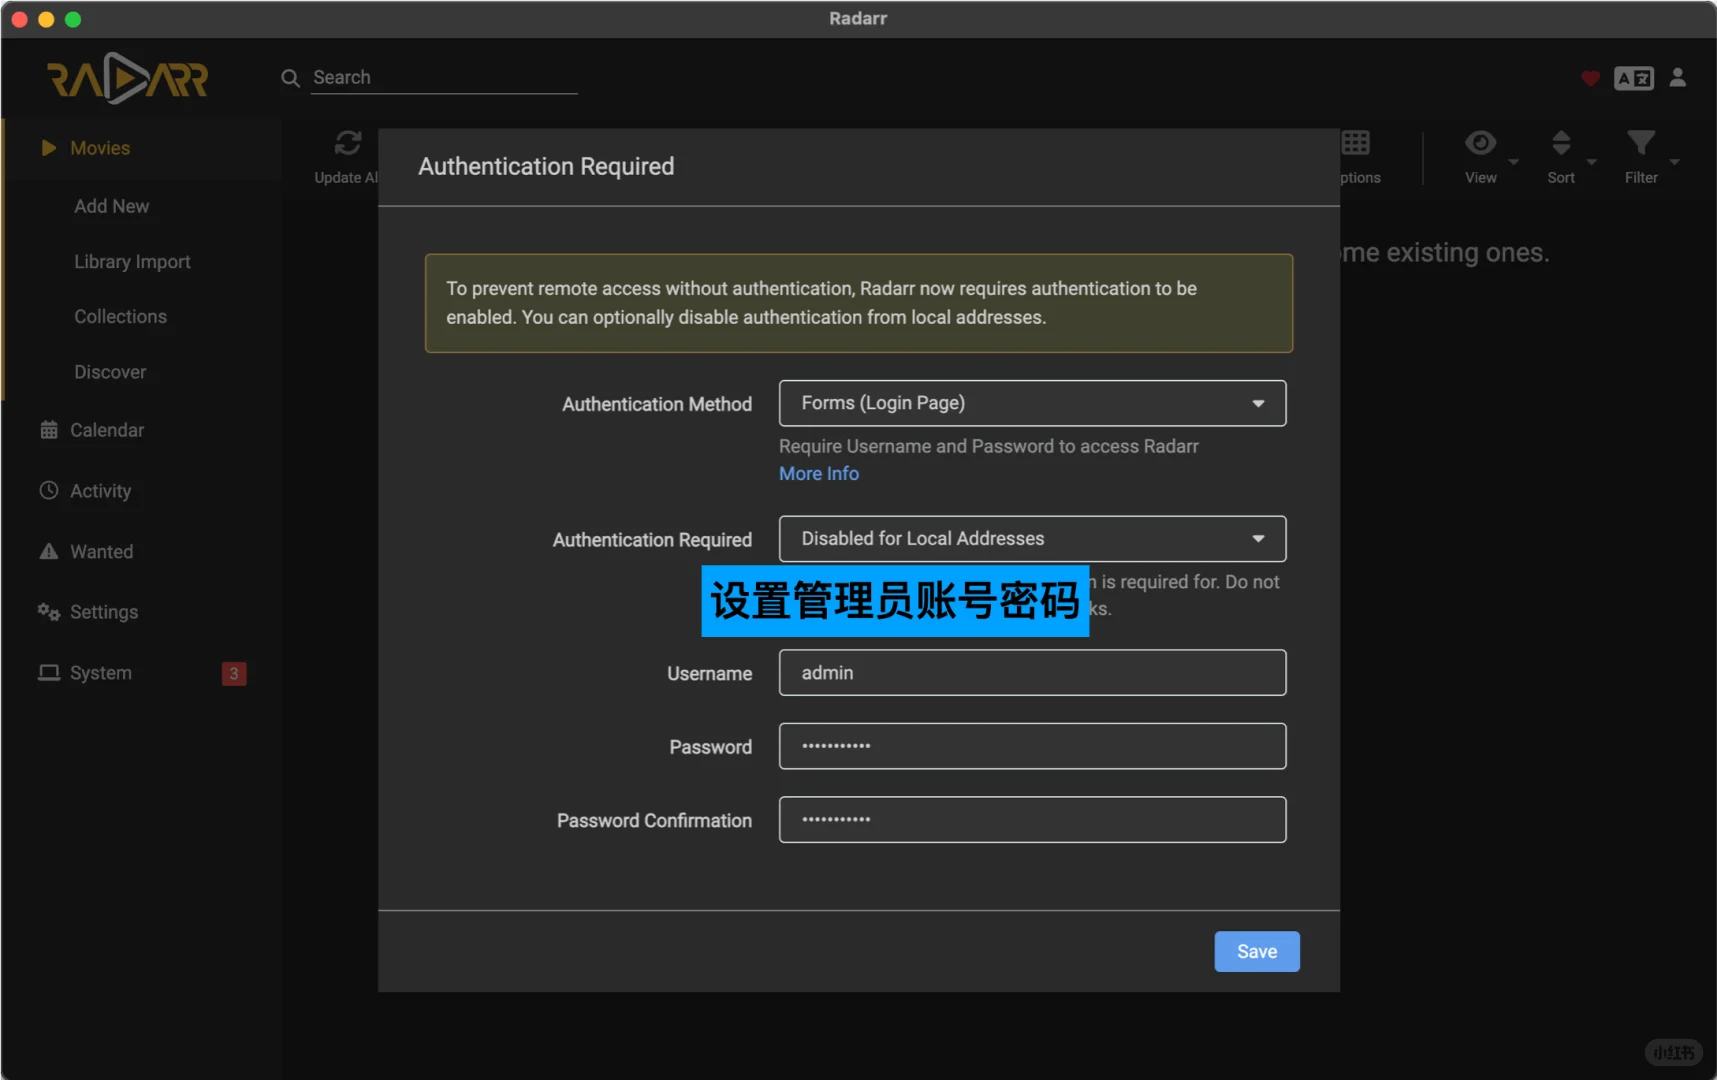The image size is (1717, 1080).
Task: Open Discover page
Action: point(110,372)
